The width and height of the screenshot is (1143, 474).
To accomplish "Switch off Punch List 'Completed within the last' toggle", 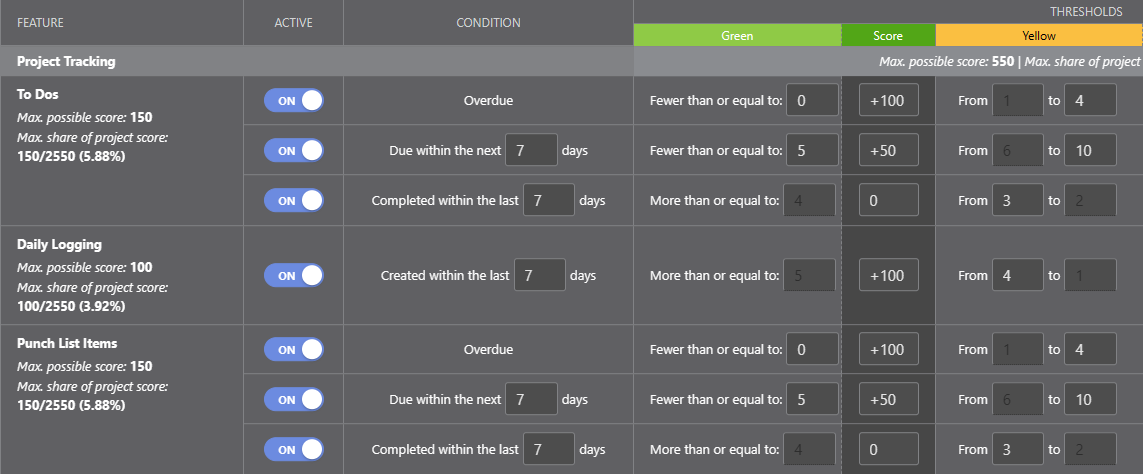I will [x=293, y=449].
